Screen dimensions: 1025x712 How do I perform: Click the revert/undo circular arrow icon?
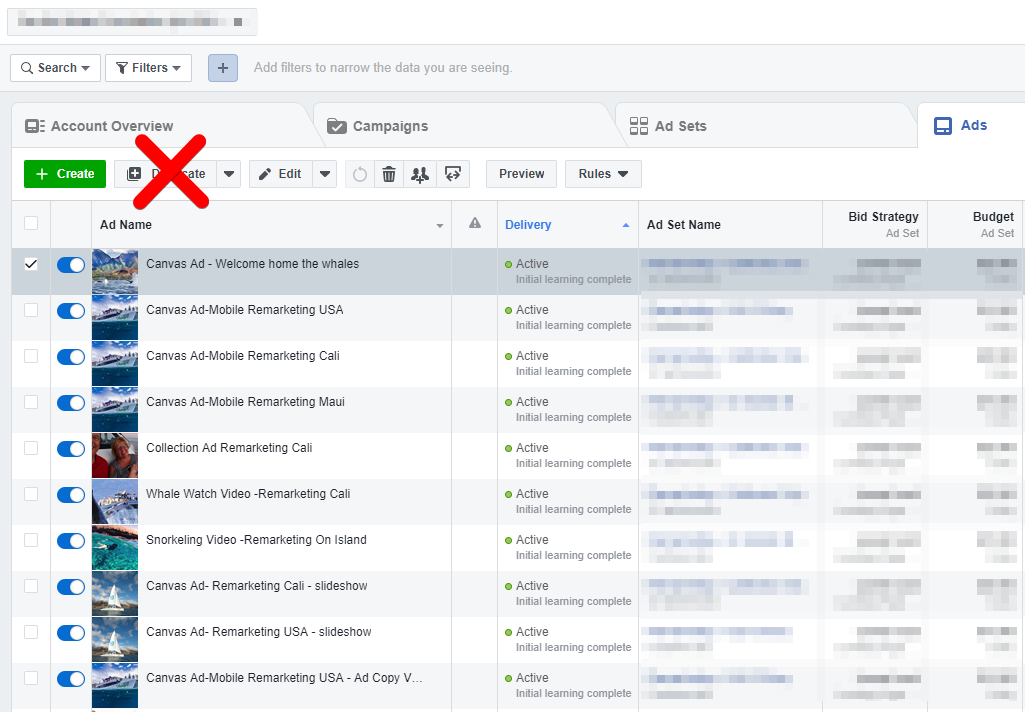(360, 174)
